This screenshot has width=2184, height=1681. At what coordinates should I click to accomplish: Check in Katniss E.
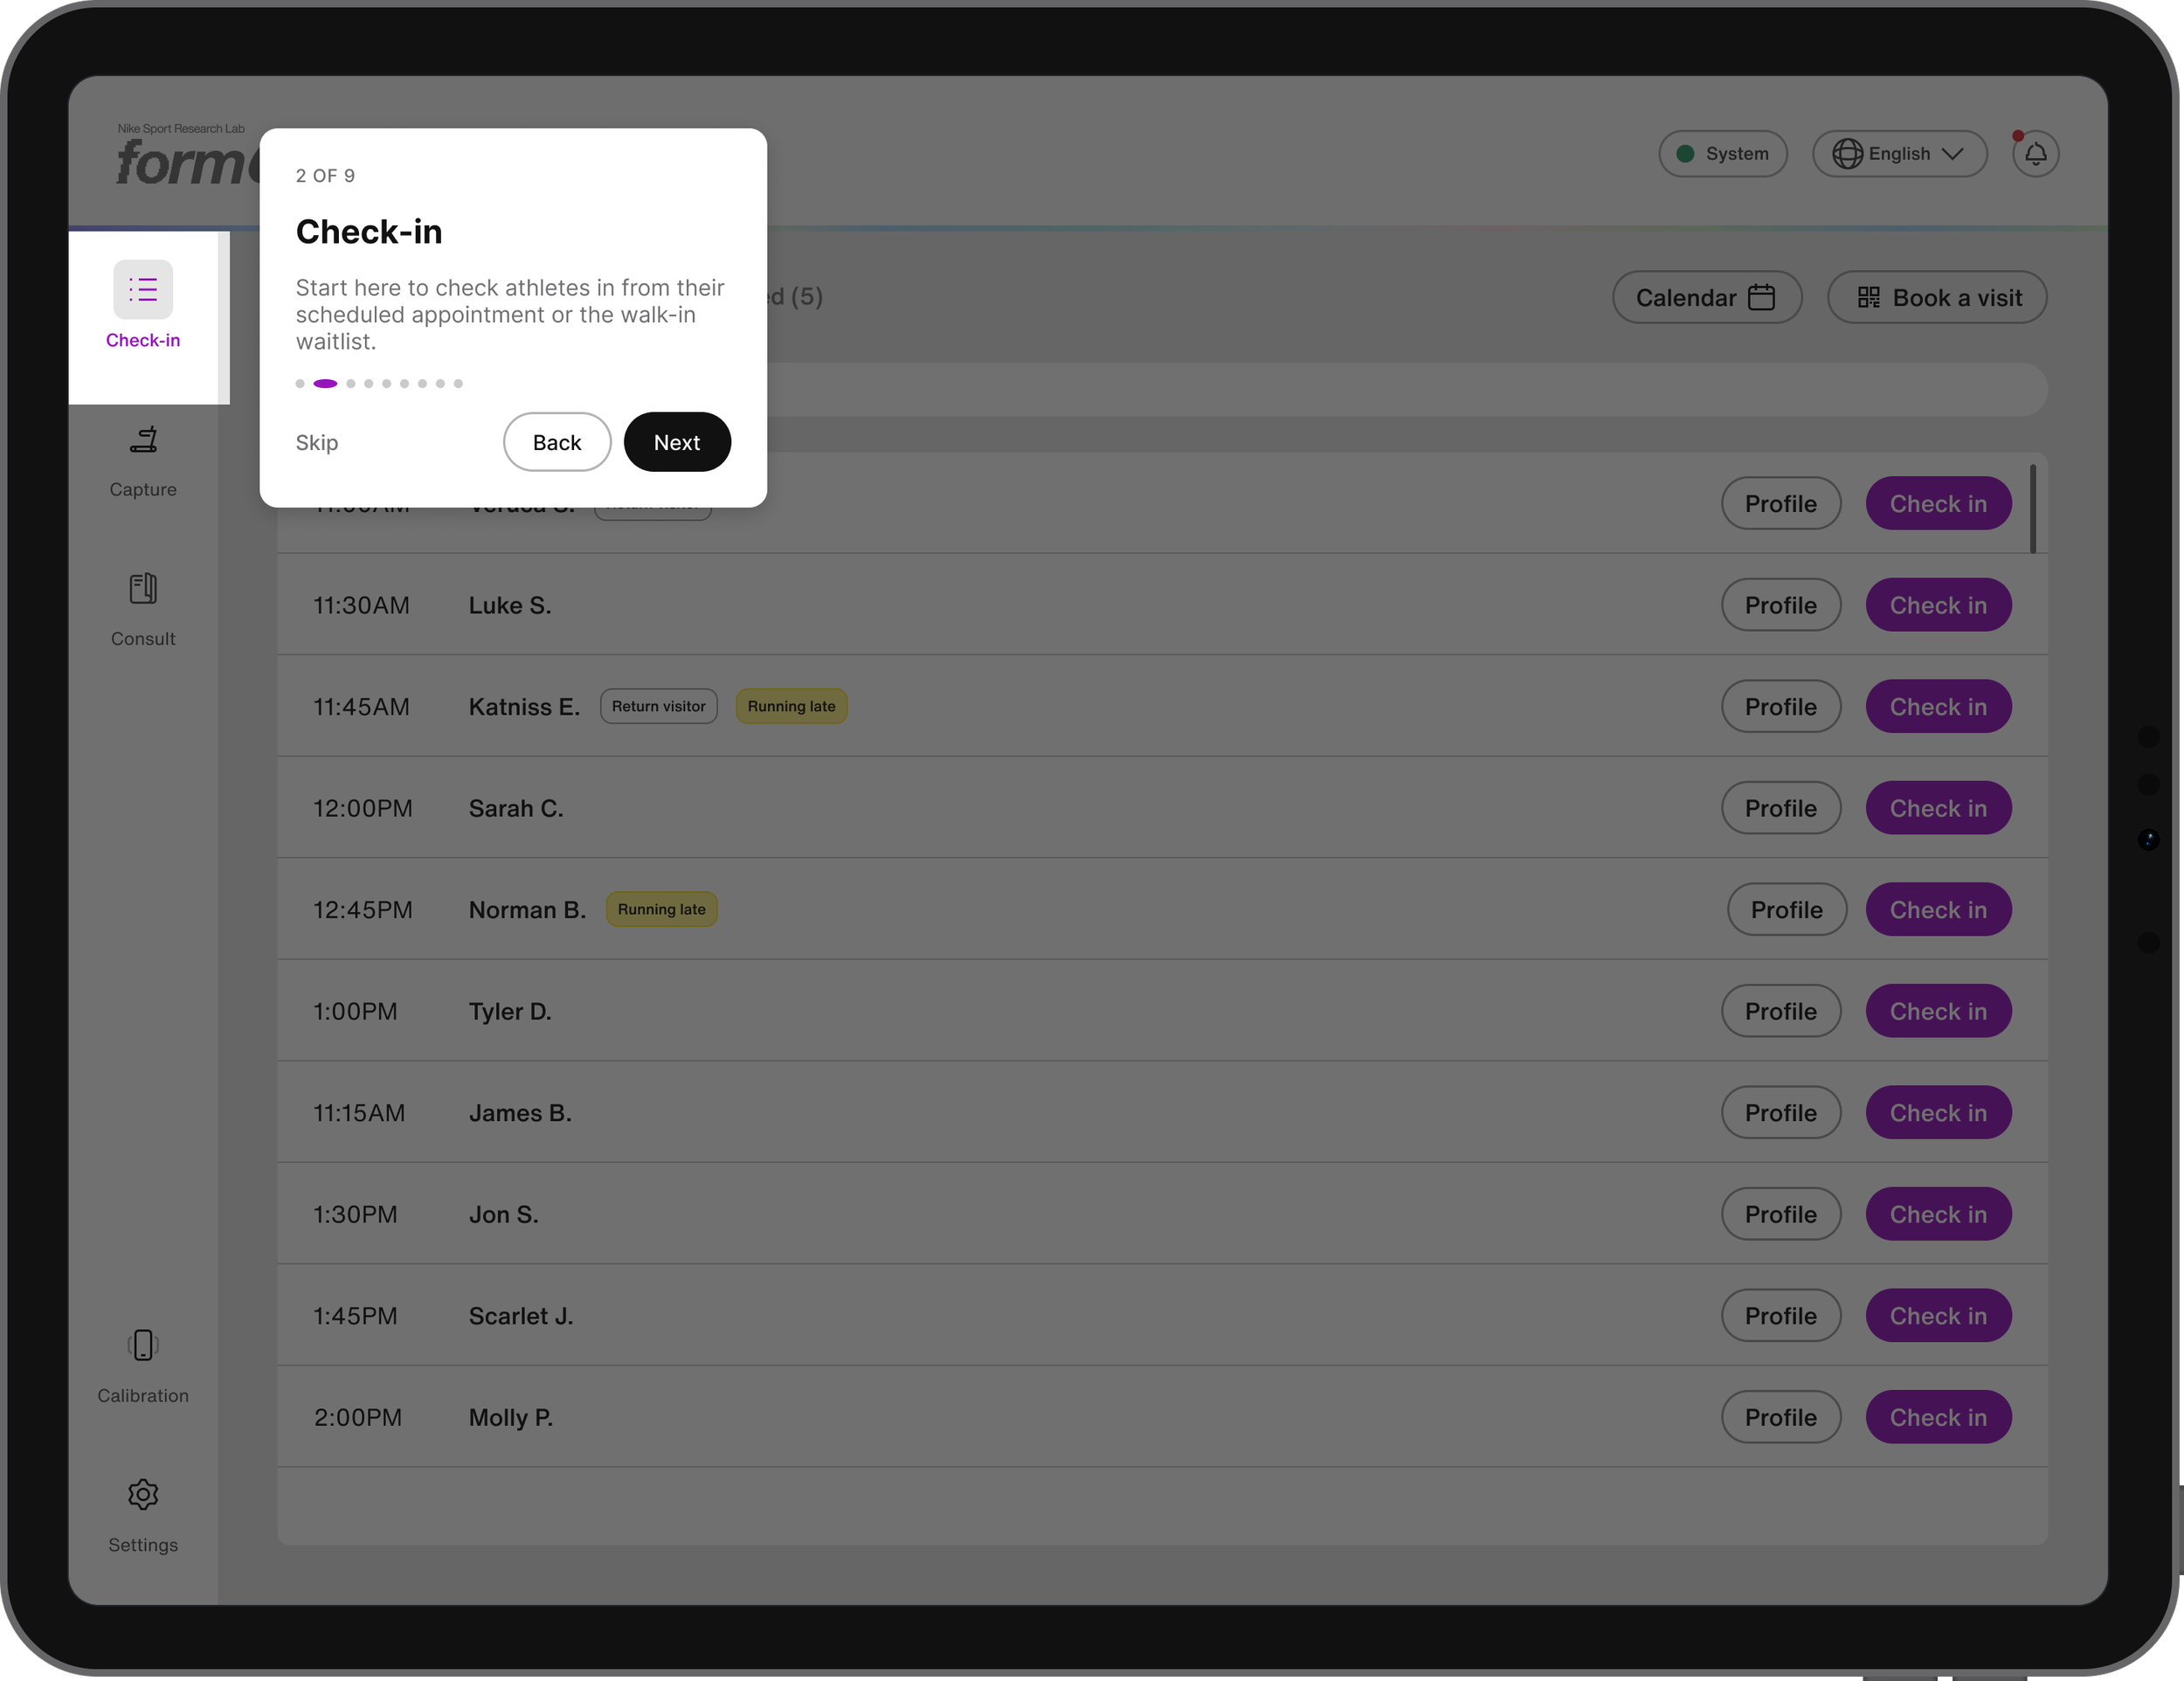pos(1938,706)
